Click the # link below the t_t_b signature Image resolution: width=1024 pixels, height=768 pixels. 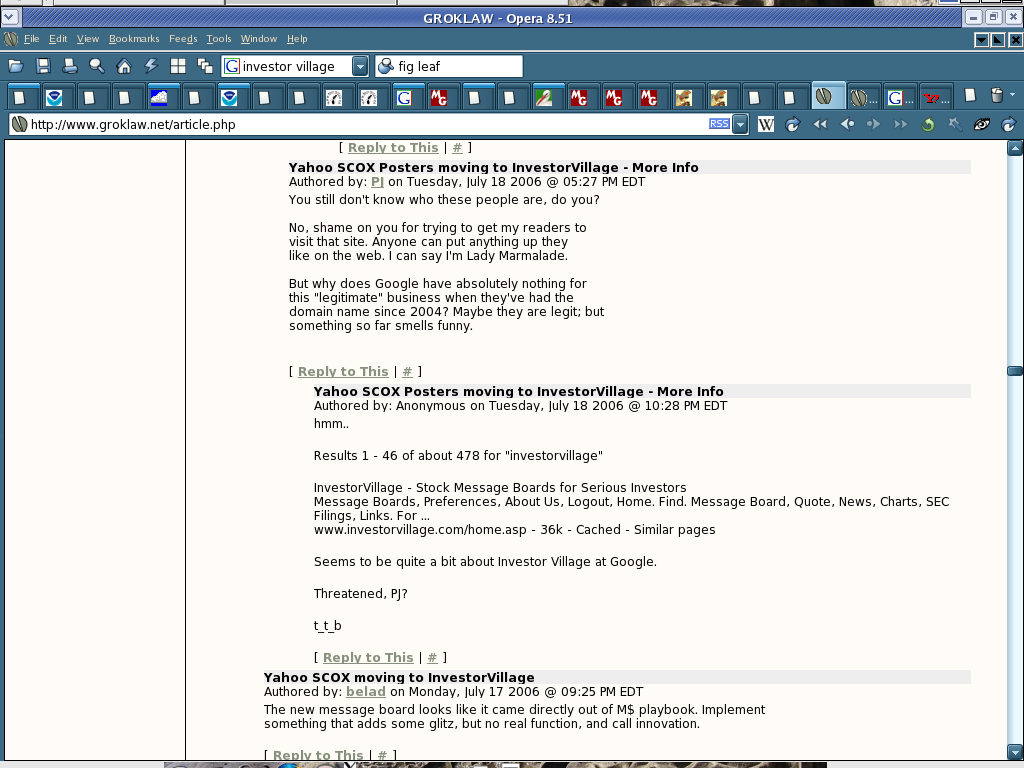click(x=432, y=658)
